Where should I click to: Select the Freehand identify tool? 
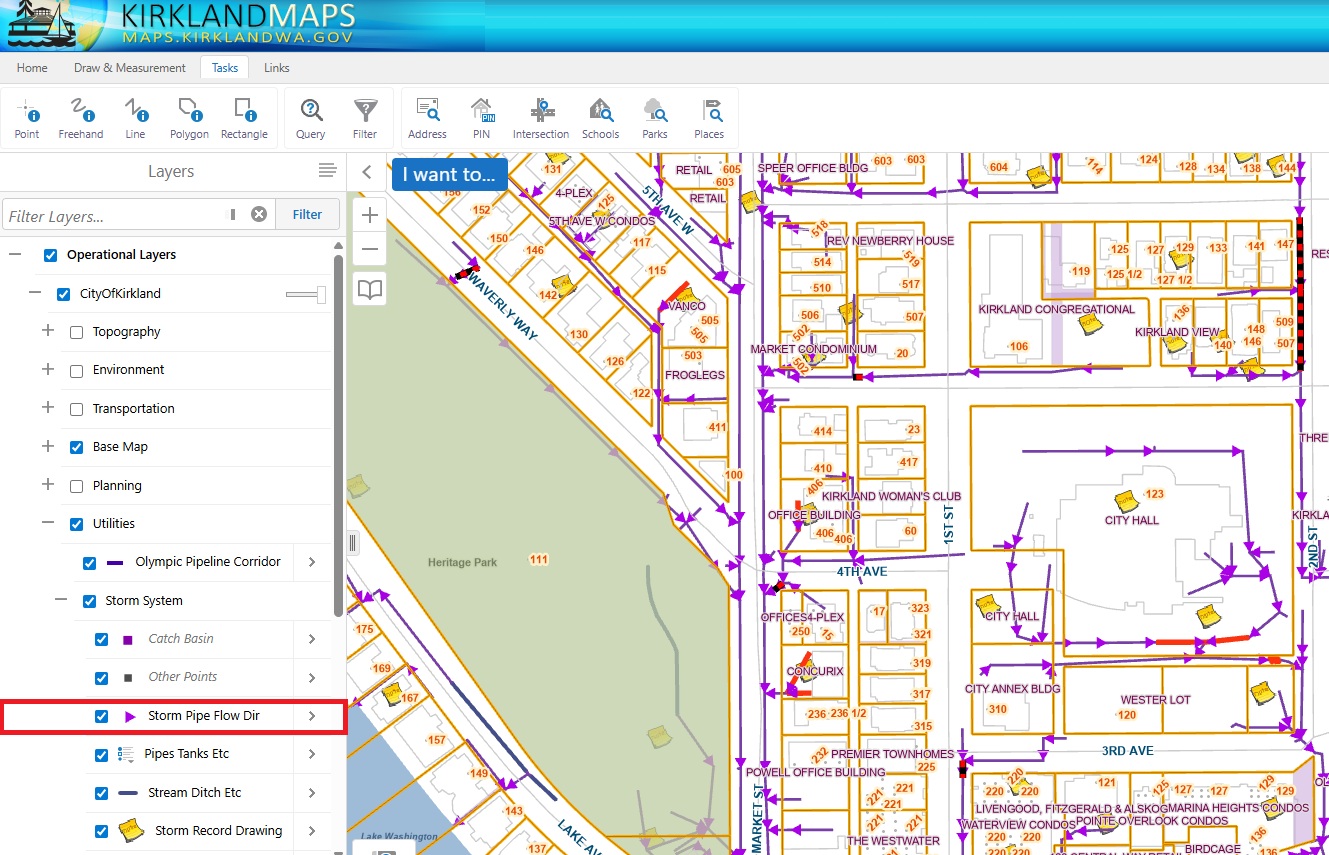click(81, 118)
